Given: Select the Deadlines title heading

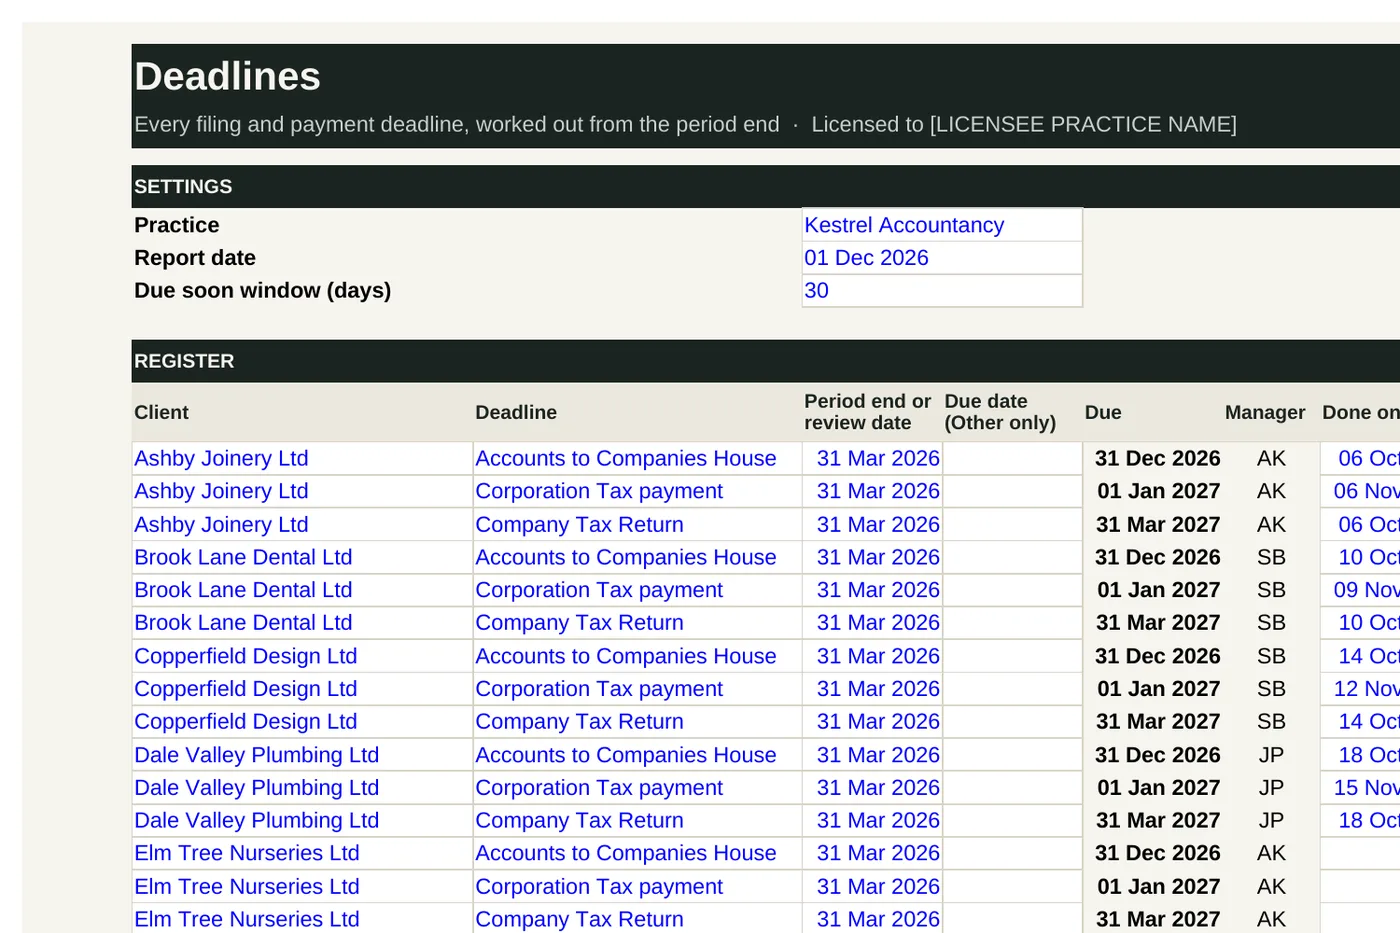Looking at the screenshot, I should [x=228, y=77].
